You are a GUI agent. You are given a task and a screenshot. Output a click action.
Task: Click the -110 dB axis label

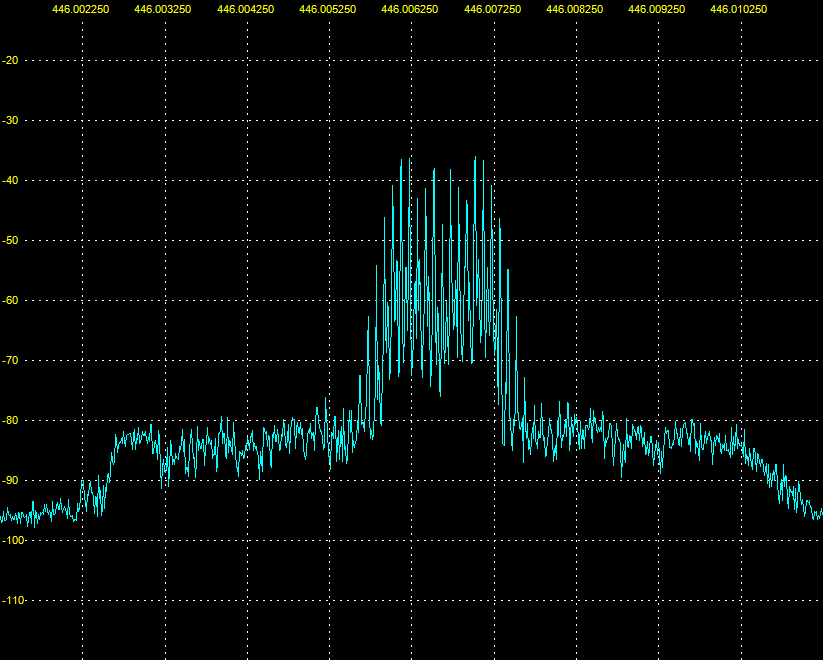tap(13, 600)
